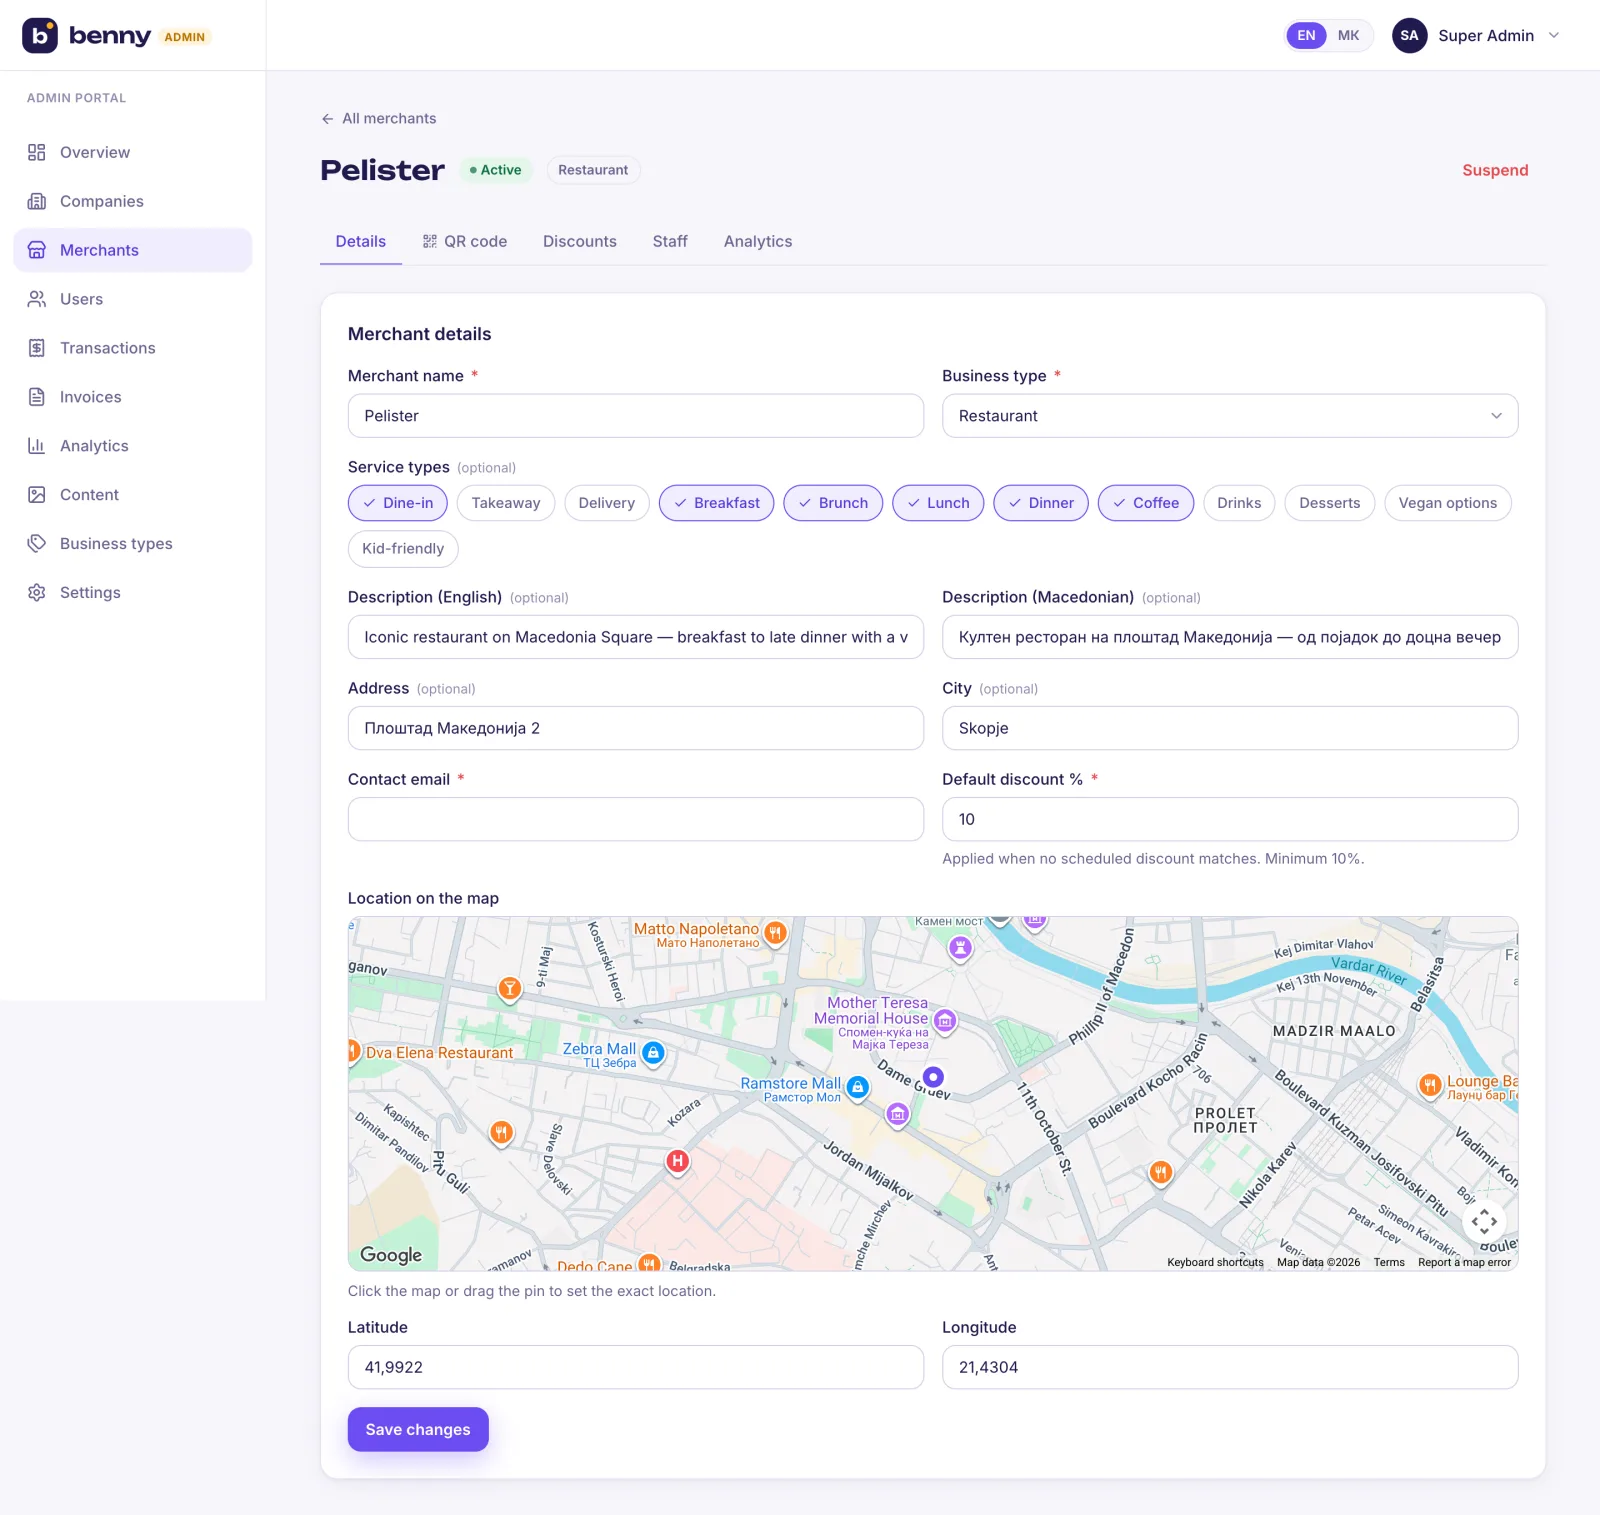1600x1515 pixels.
Task: Click the Latitude field
Action: [x=636, y=1367]
